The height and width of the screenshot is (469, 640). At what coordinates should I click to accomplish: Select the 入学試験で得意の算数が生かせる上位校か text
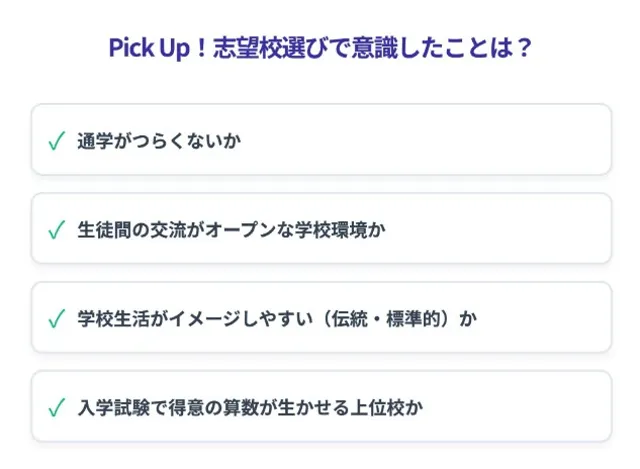click(250, 408)
